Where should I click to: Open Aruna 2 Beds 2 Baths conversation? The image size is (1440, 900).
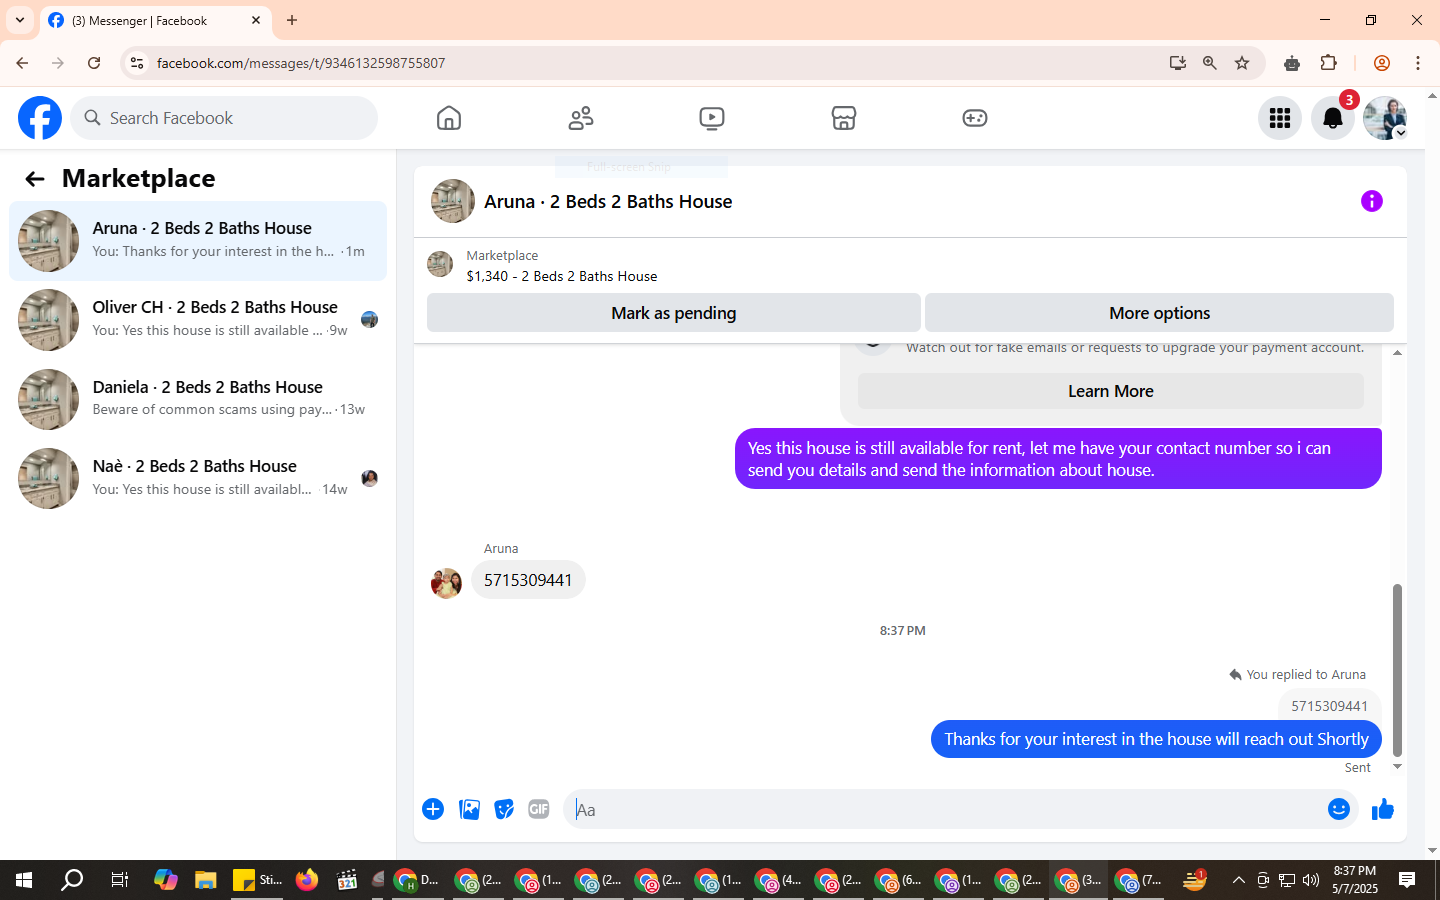coord(198,241)
